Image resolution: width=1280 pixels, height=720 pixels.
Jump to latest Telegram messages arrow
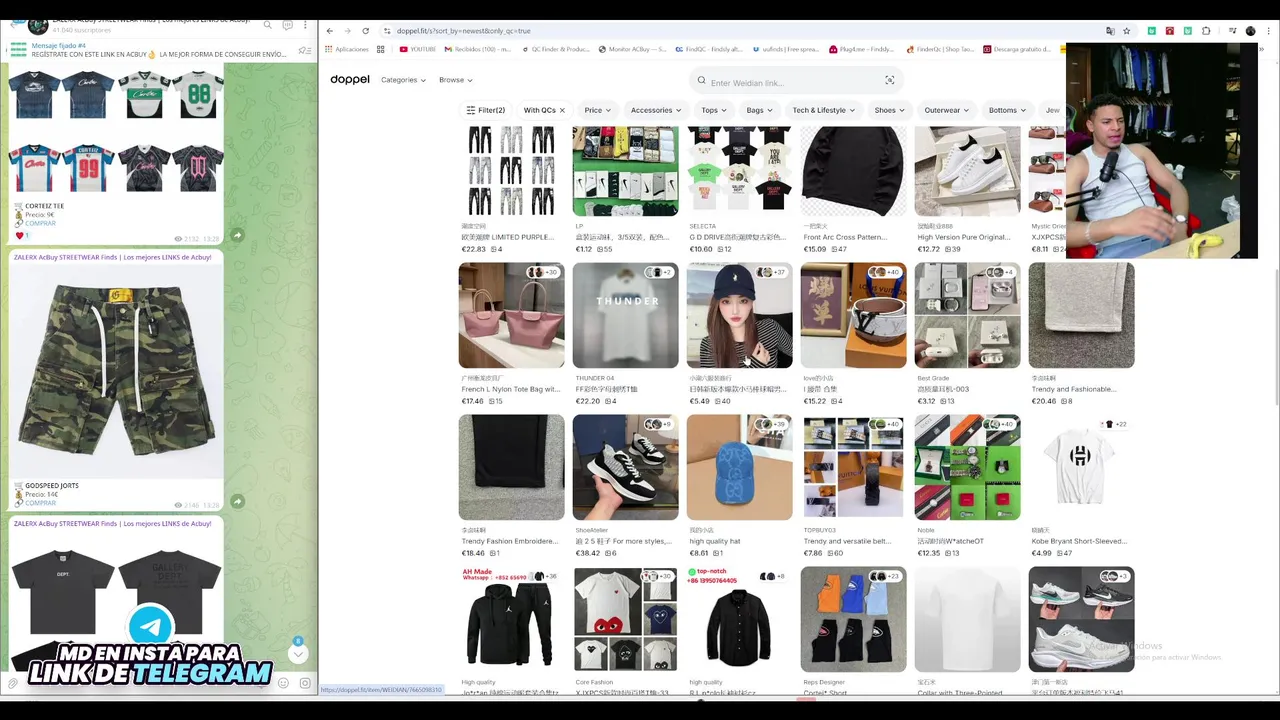[x=297, y=653]
